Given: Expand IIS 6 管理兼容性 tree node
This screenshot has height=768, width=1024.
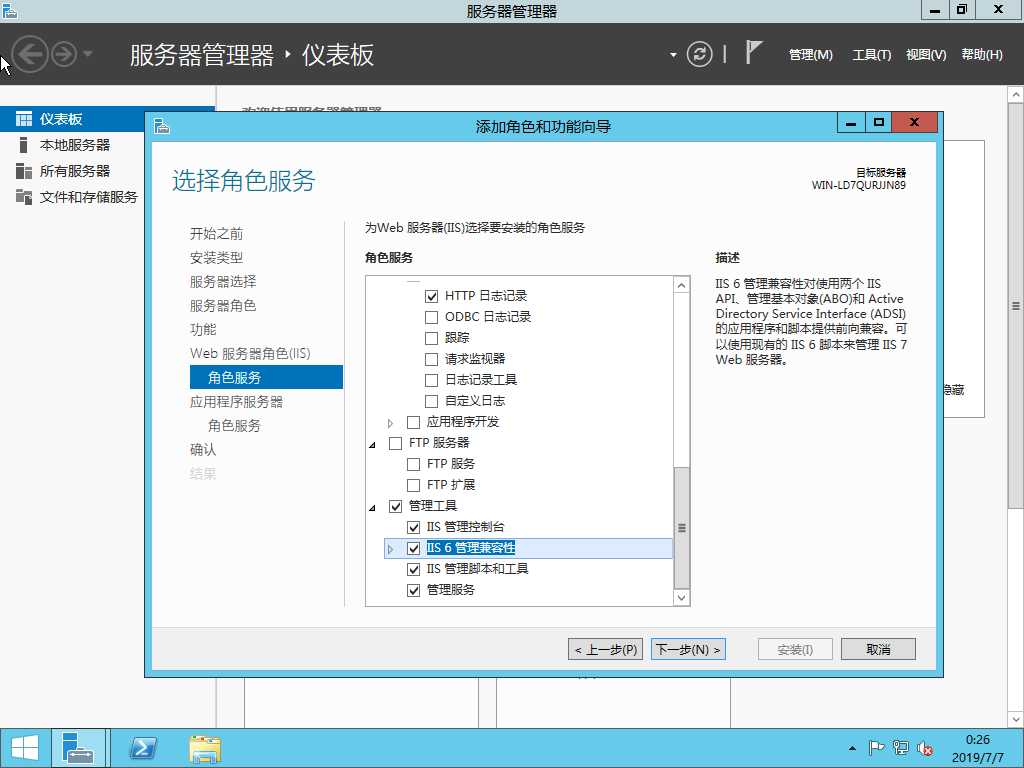Looking at the screenshot, I should tap(391, 549).
